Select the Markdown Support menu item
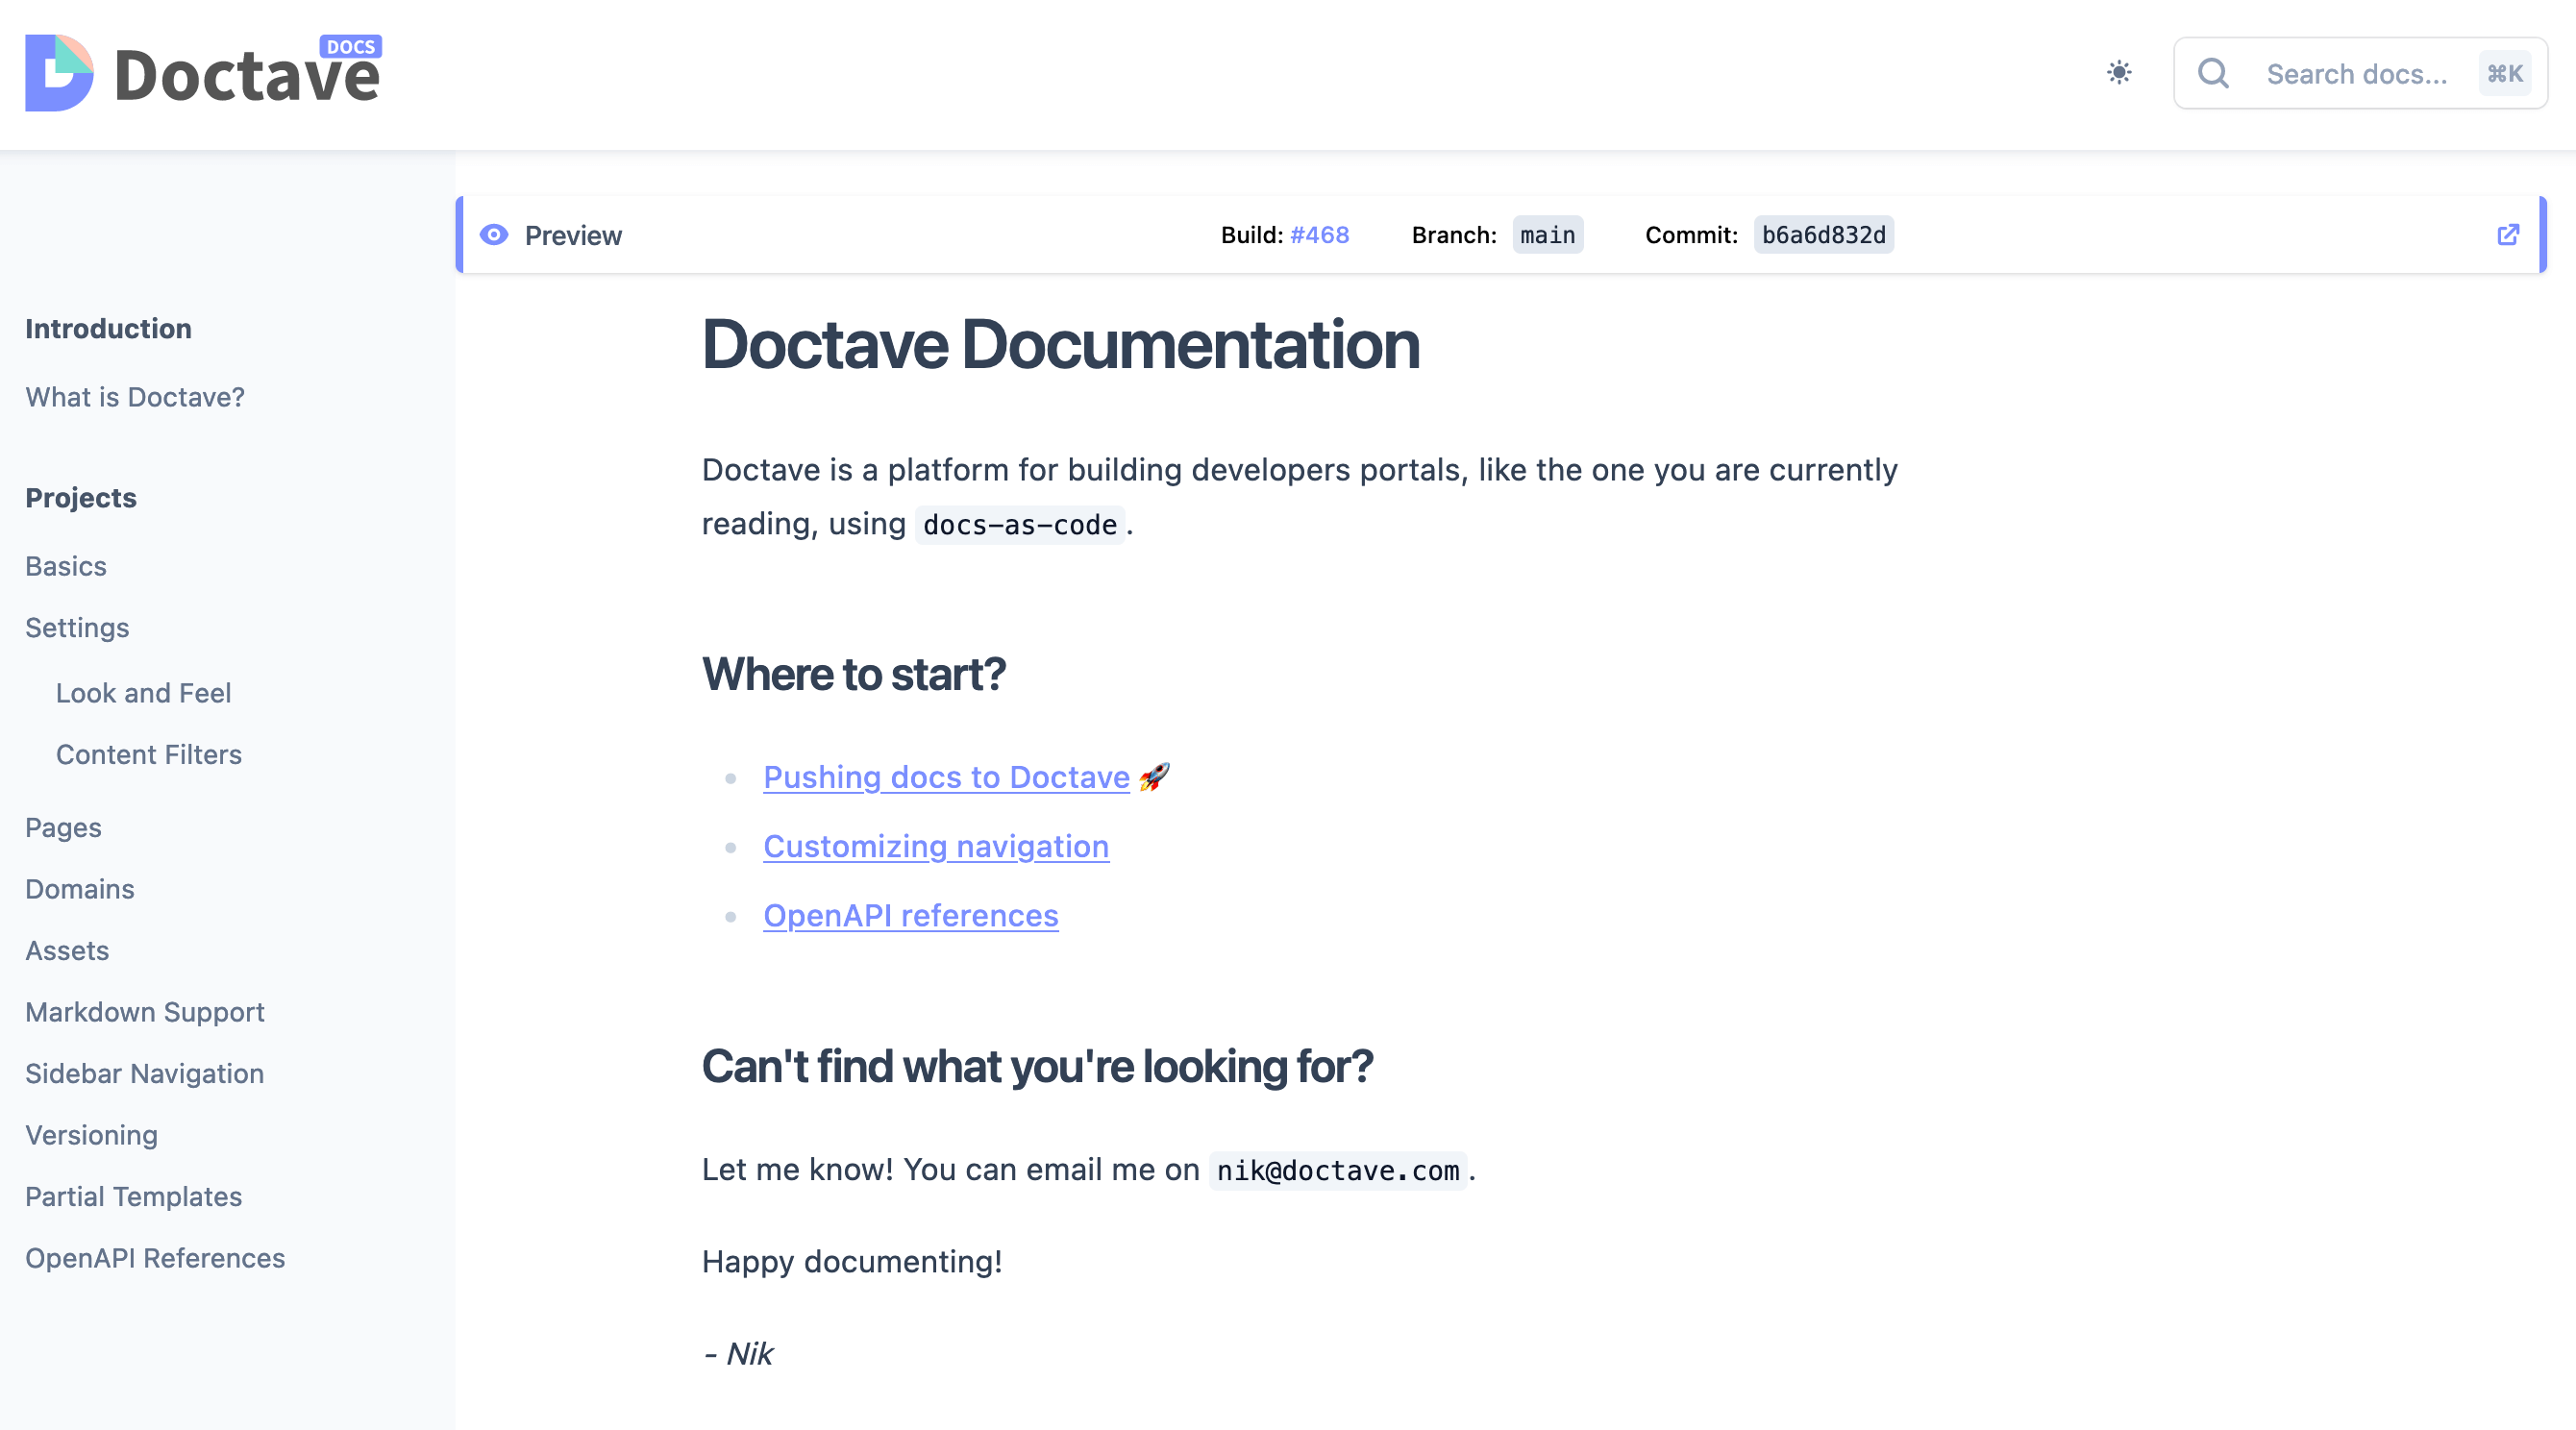 point(144,1011)
